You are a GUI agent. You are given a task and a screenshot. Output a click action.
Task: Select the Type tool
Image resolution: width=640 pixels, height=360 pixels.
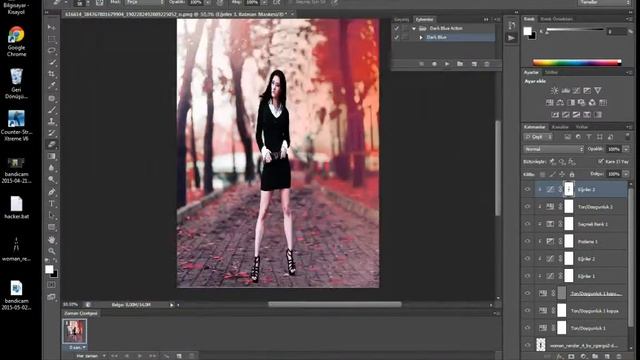(x=51, y=204)
